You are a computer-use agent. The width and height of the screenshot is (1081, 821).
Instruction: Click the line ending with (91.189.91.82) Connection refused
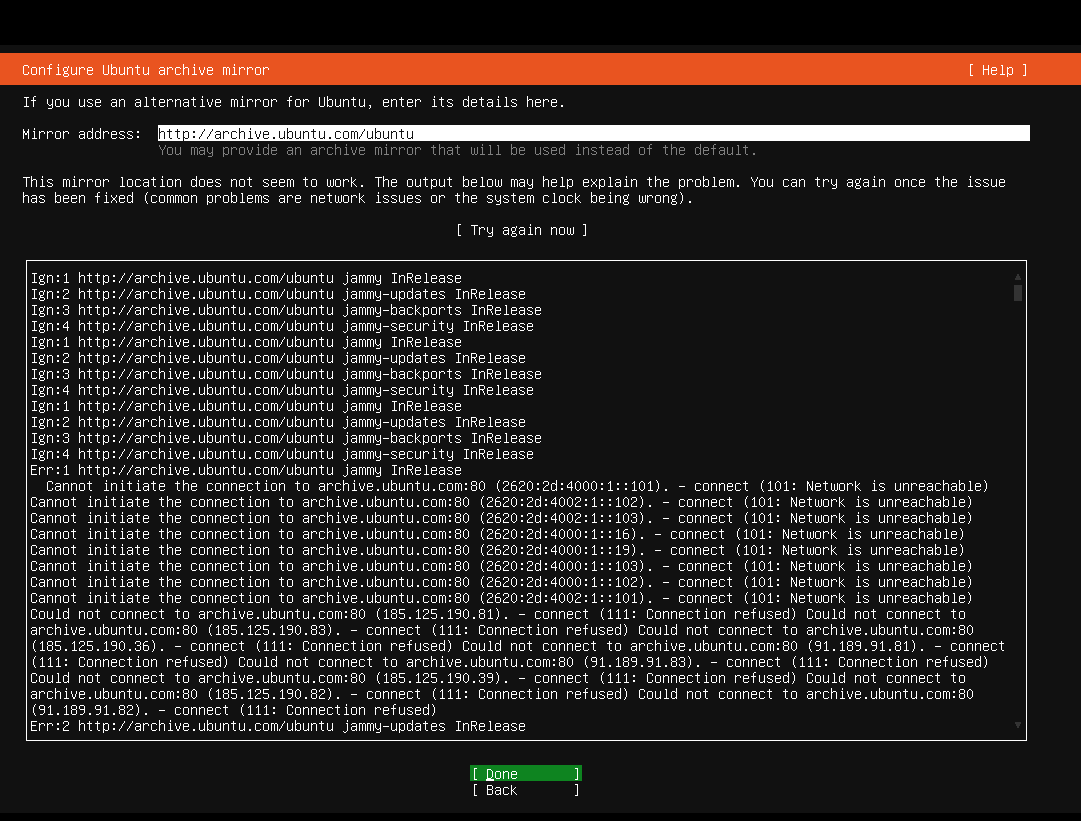pos(234,710)
